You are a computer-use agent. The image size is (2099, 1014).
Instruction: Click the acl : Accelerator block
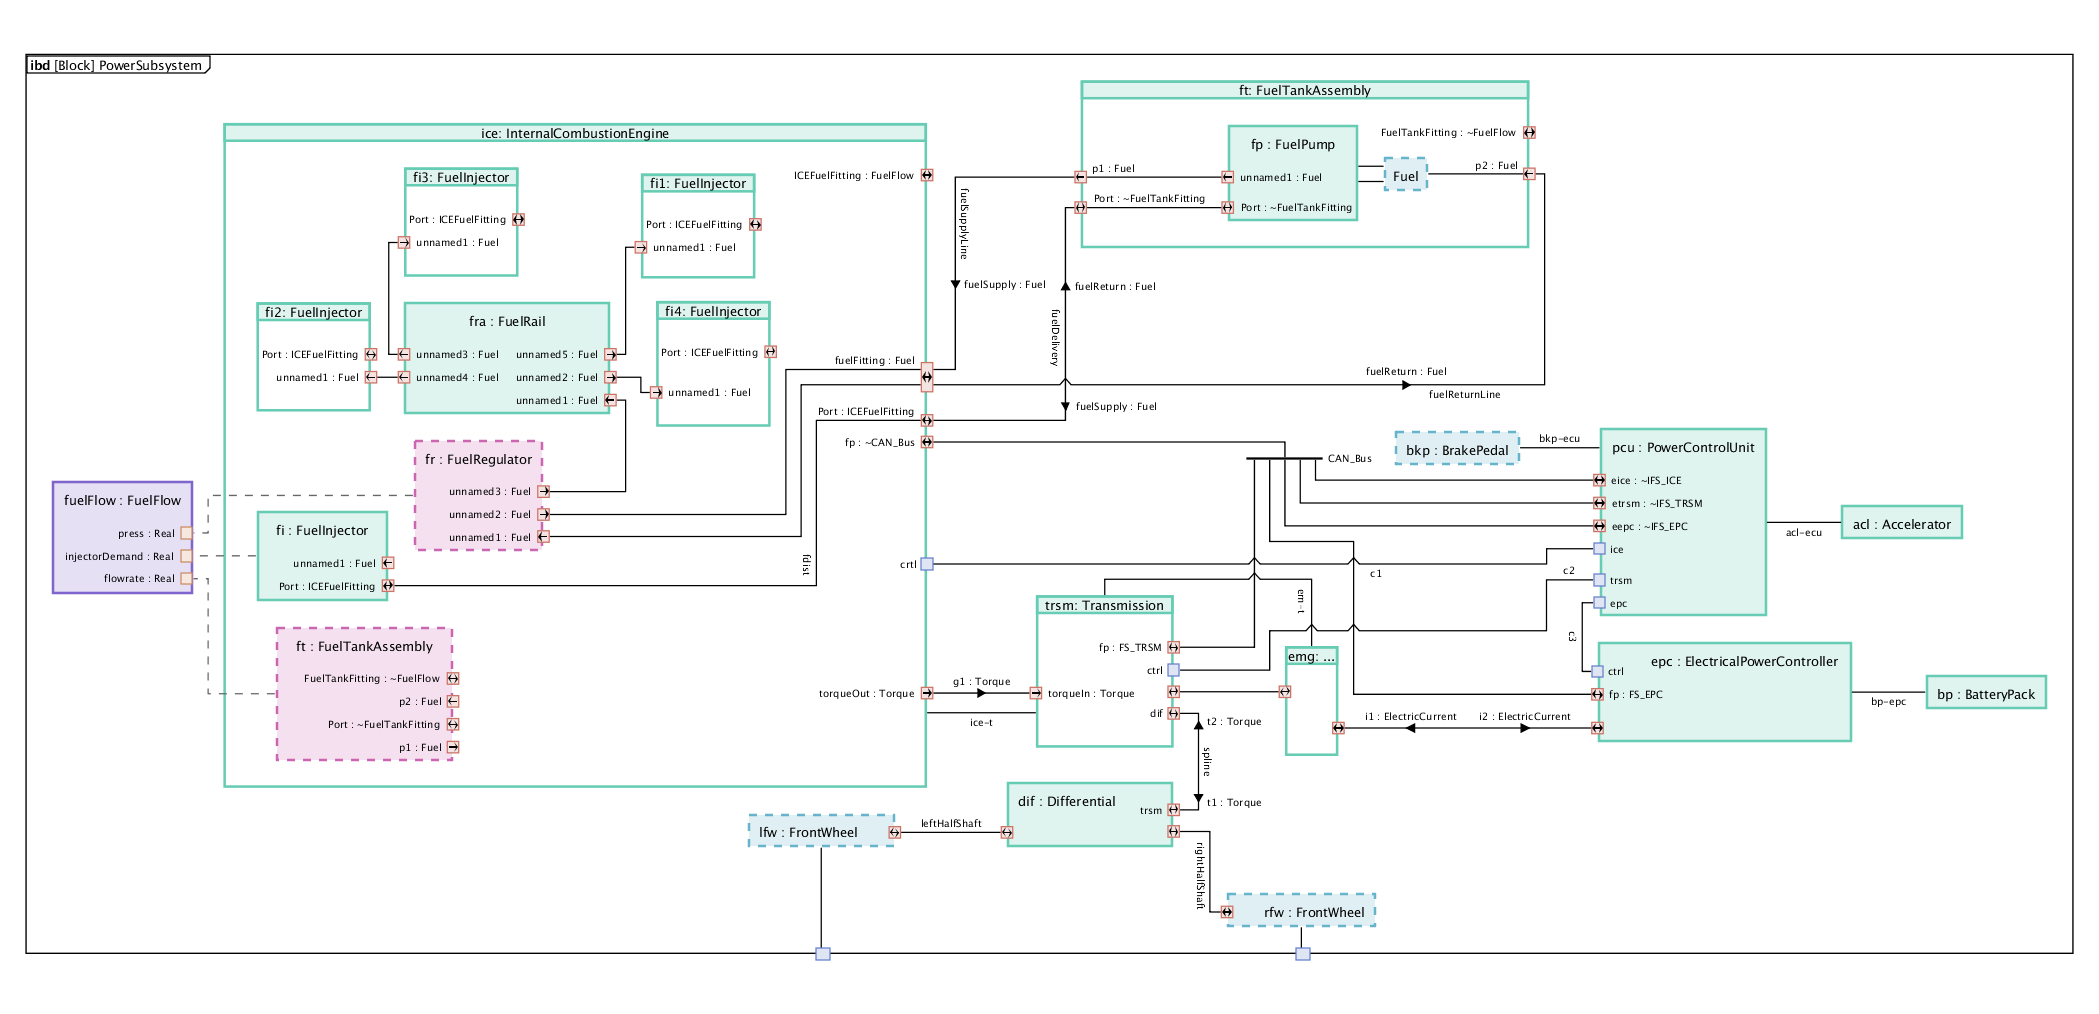(x=1901, y=524)
